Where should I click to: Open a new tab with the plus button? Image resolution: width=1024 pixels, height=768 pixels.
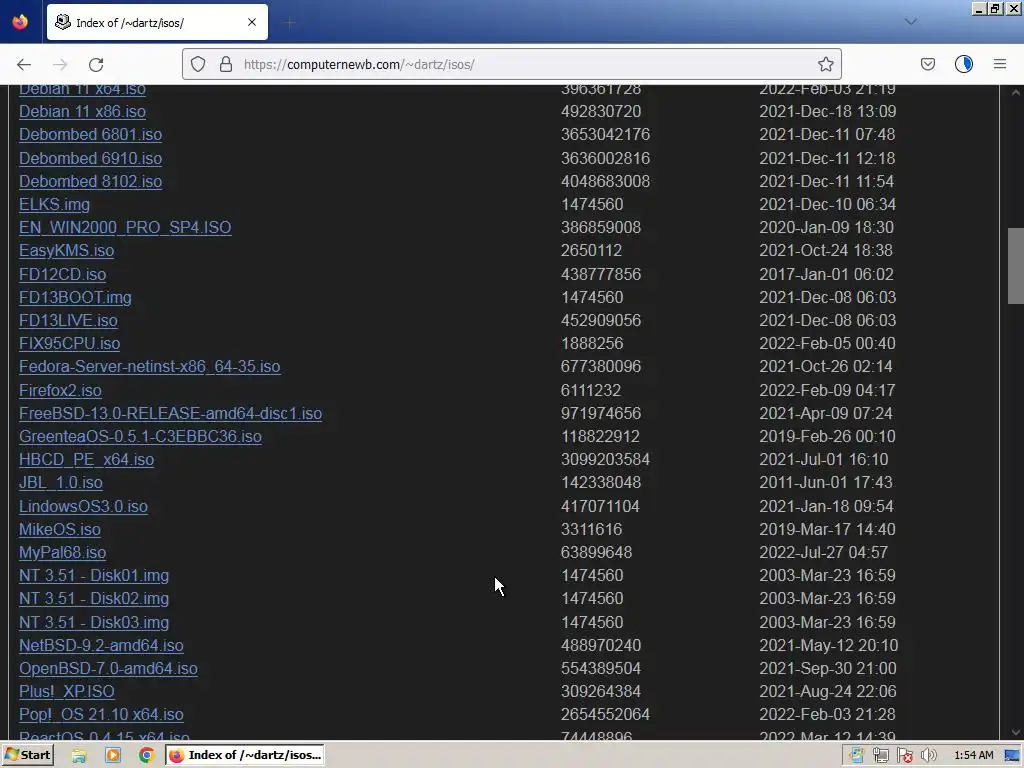point(289,23)
